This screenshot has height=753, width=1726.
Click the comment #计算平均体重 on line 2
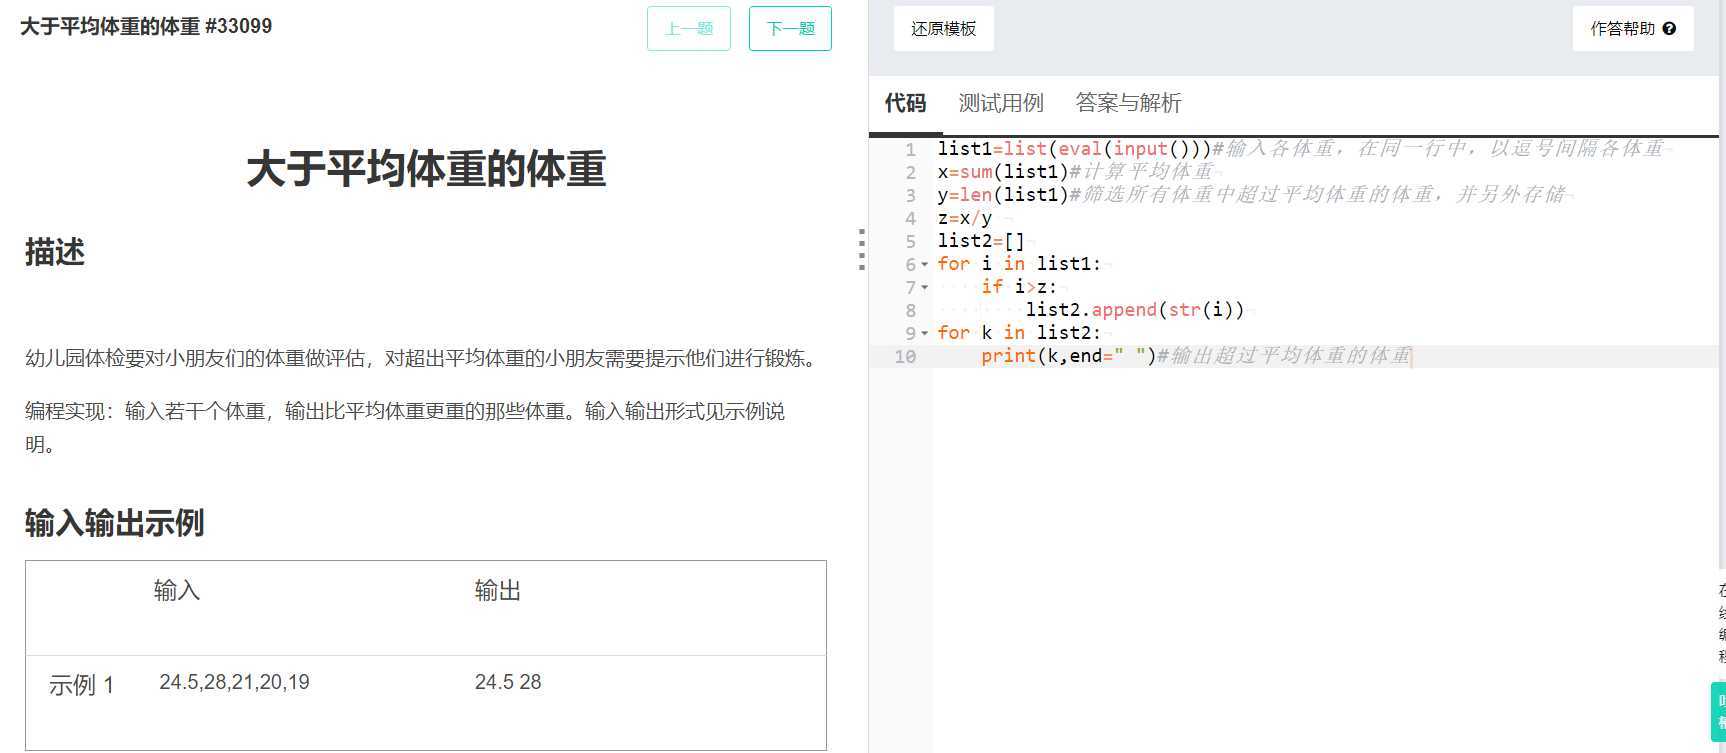[x=1142, y=172]
